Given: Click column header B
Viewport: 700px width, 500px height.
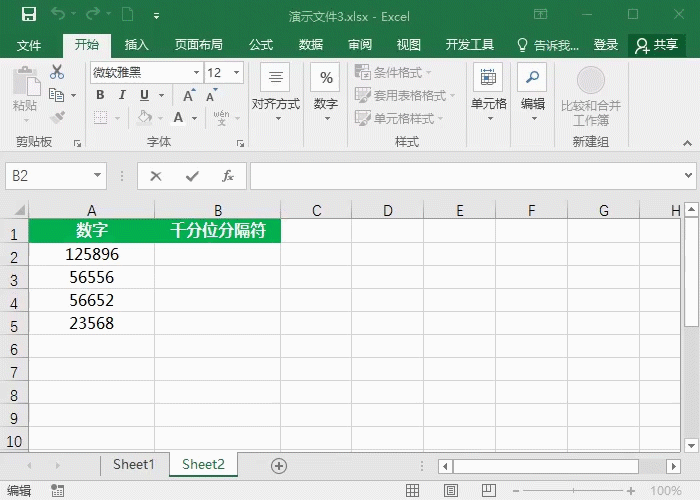Looking at the screenshot, I should click(217, 210).
